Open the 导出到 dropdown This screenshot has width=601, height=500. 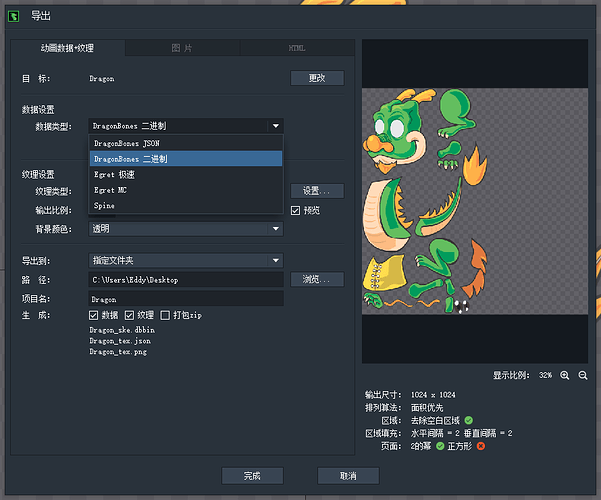point(186,261)
